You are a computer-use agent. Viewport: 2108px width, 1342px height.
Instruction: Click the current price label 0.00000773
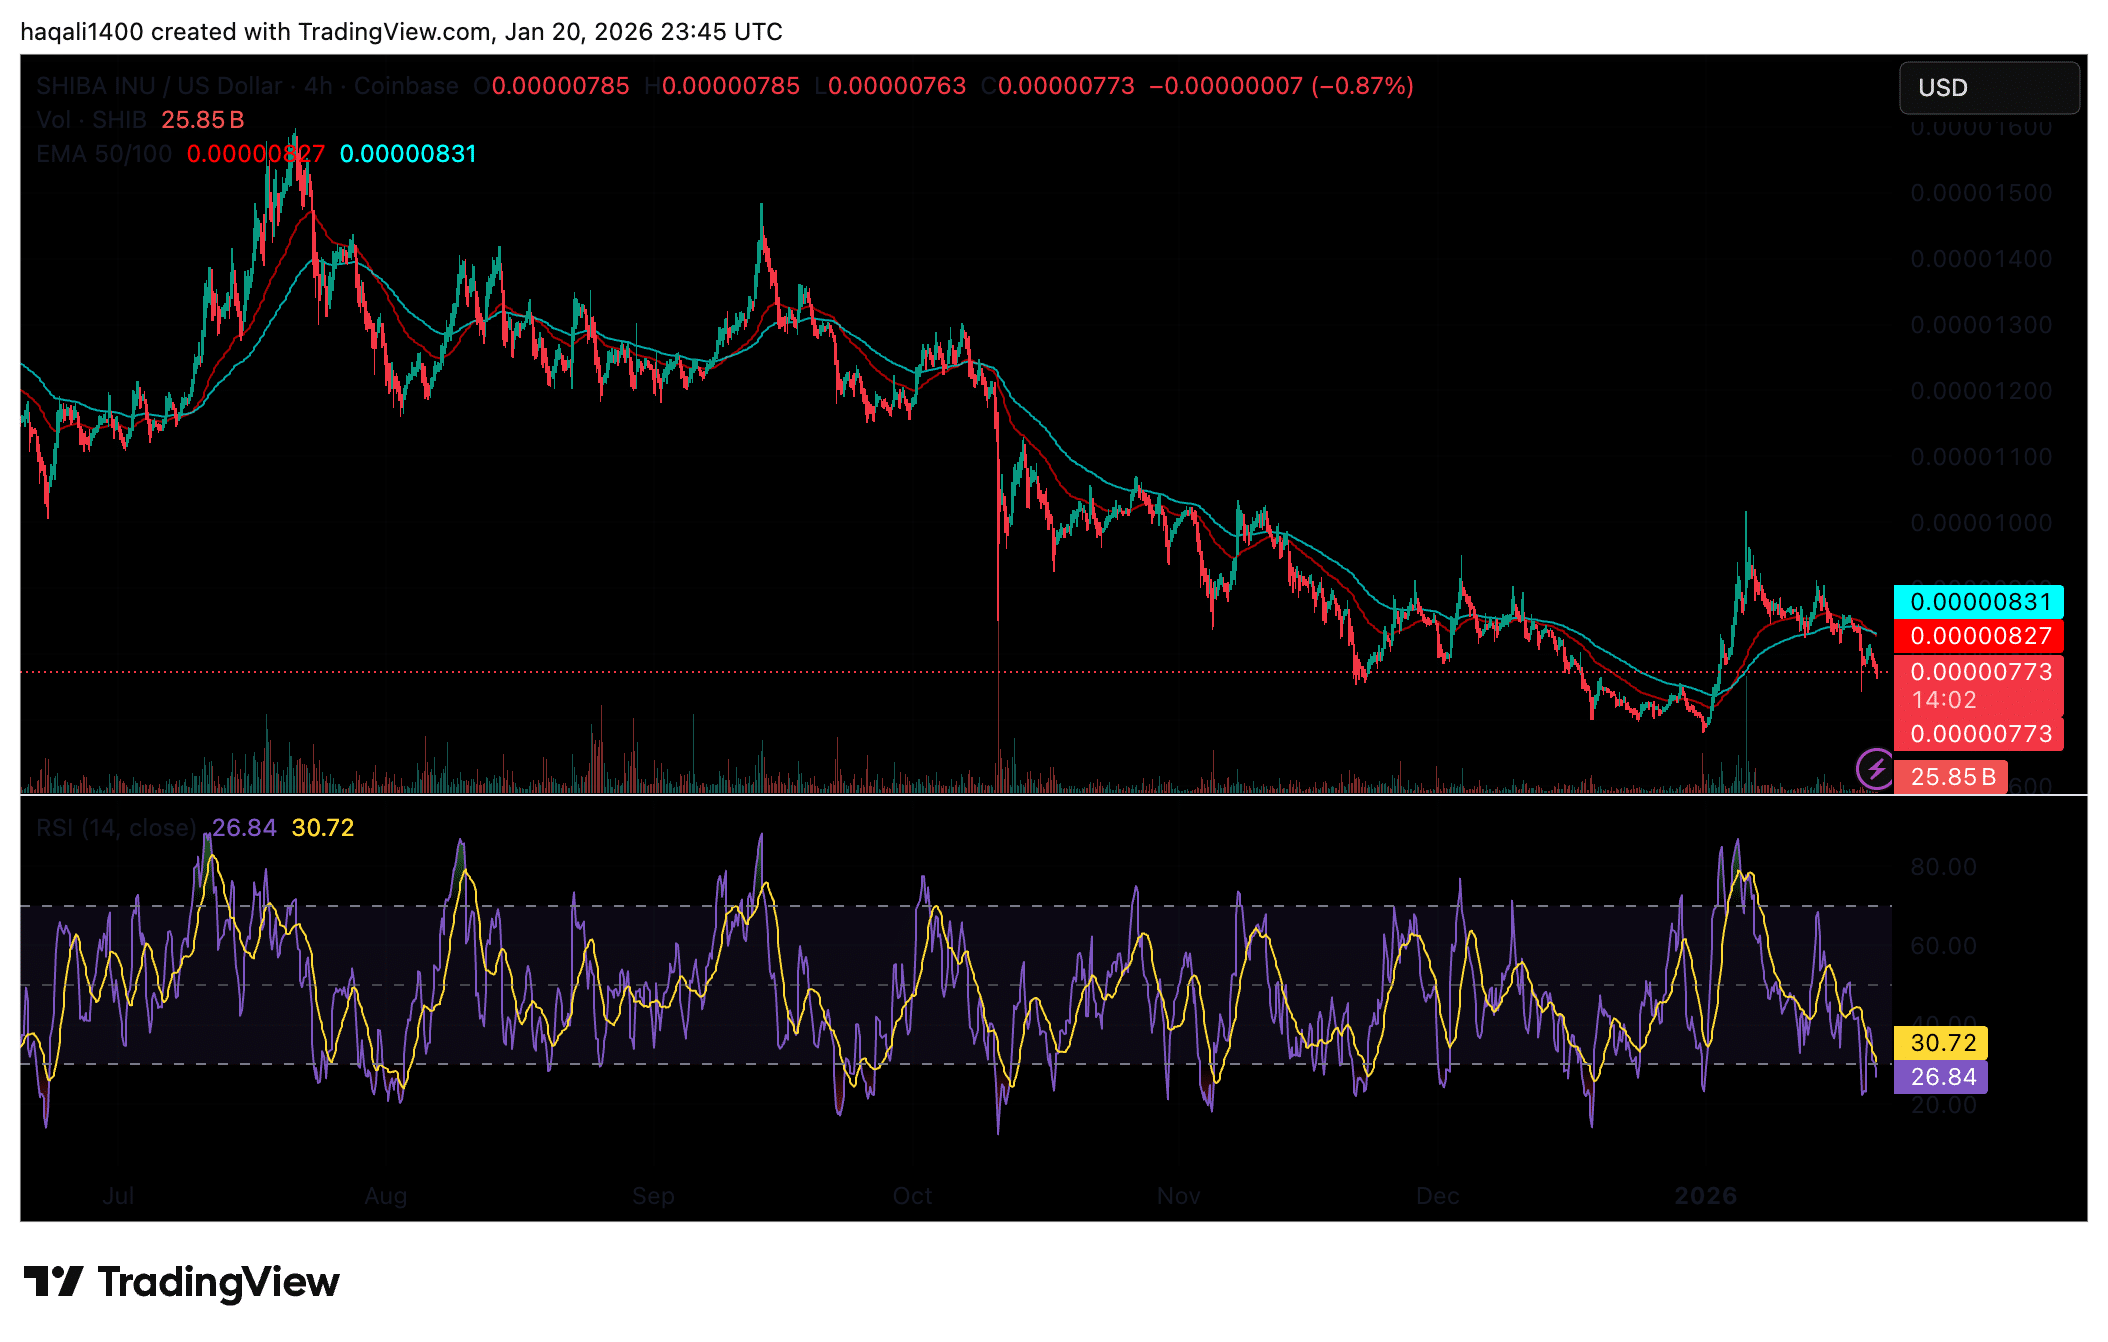pyautogui.click(x=1978, y=671)
